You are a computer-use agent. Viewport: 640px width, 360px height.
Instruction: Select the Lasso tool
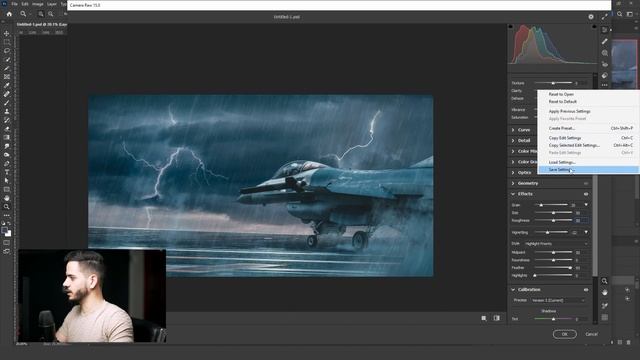coord(7,51)
